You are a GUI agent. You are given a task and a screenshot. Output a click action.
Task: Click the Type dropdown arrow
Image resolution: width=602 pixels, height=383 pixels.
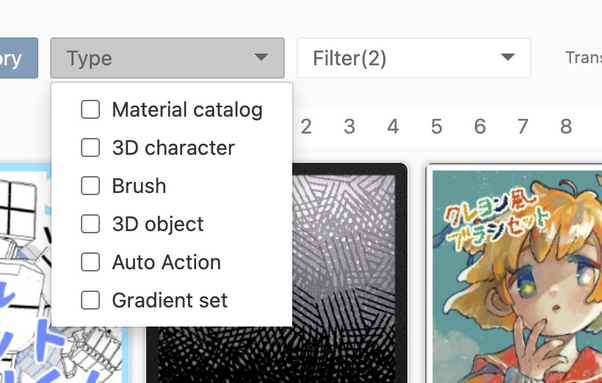pyautogui.click(x=261, y=57)
